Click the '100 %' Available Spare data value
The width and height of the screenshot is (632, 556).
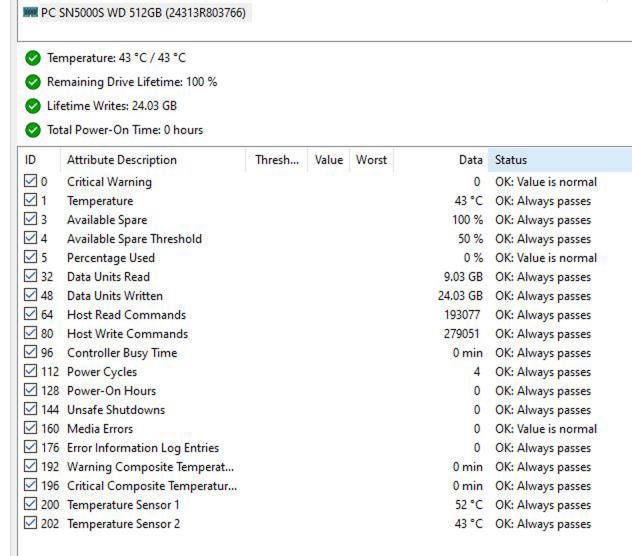[x=468, y=220]
